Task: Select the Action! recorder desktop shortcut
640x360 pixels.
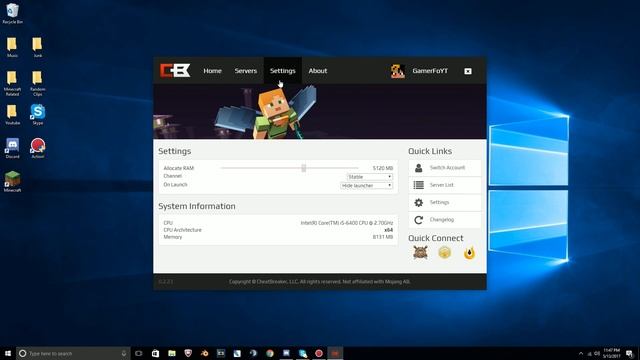Action: pyautogui.click(x=38, y=148)
